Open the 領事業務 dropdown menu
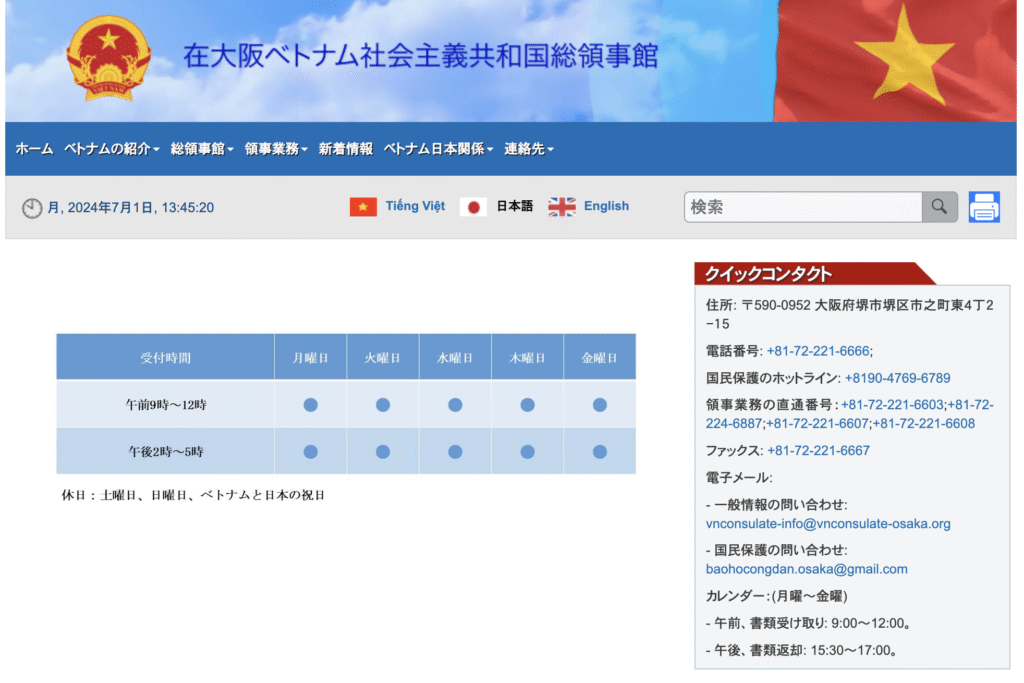Screen dimensions: 1024x683 pos(276,149)
